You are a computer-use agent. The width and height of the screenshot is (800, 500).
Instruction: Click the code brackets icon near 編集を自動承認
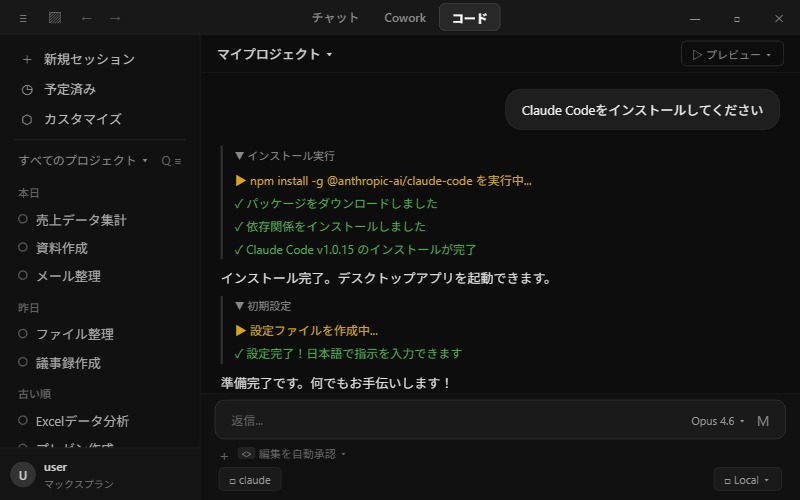(246, 453)
